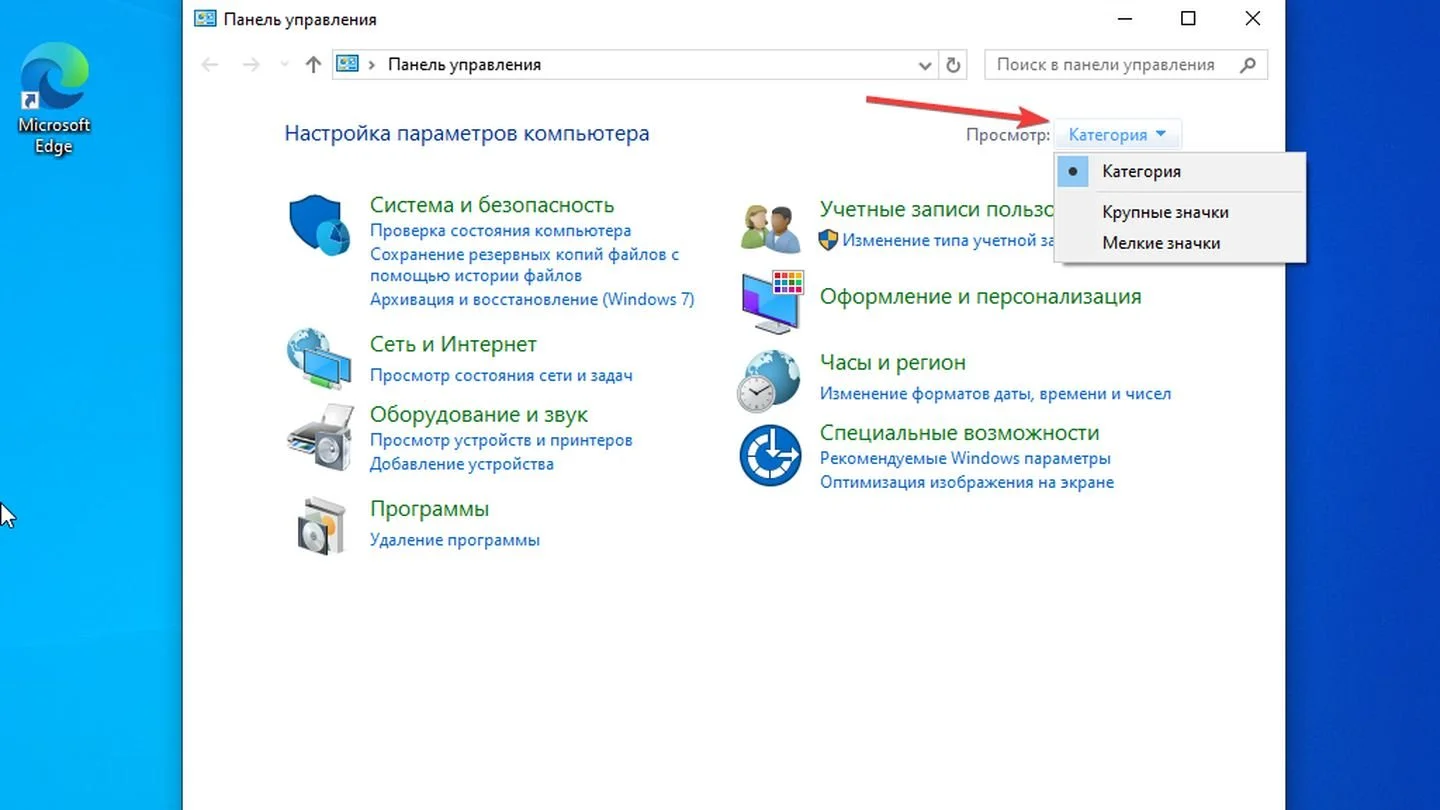Open Специальные возможности category
The width and height of the screenshot is (1440, 810).
pyautogui.click(x=960, y=433)
